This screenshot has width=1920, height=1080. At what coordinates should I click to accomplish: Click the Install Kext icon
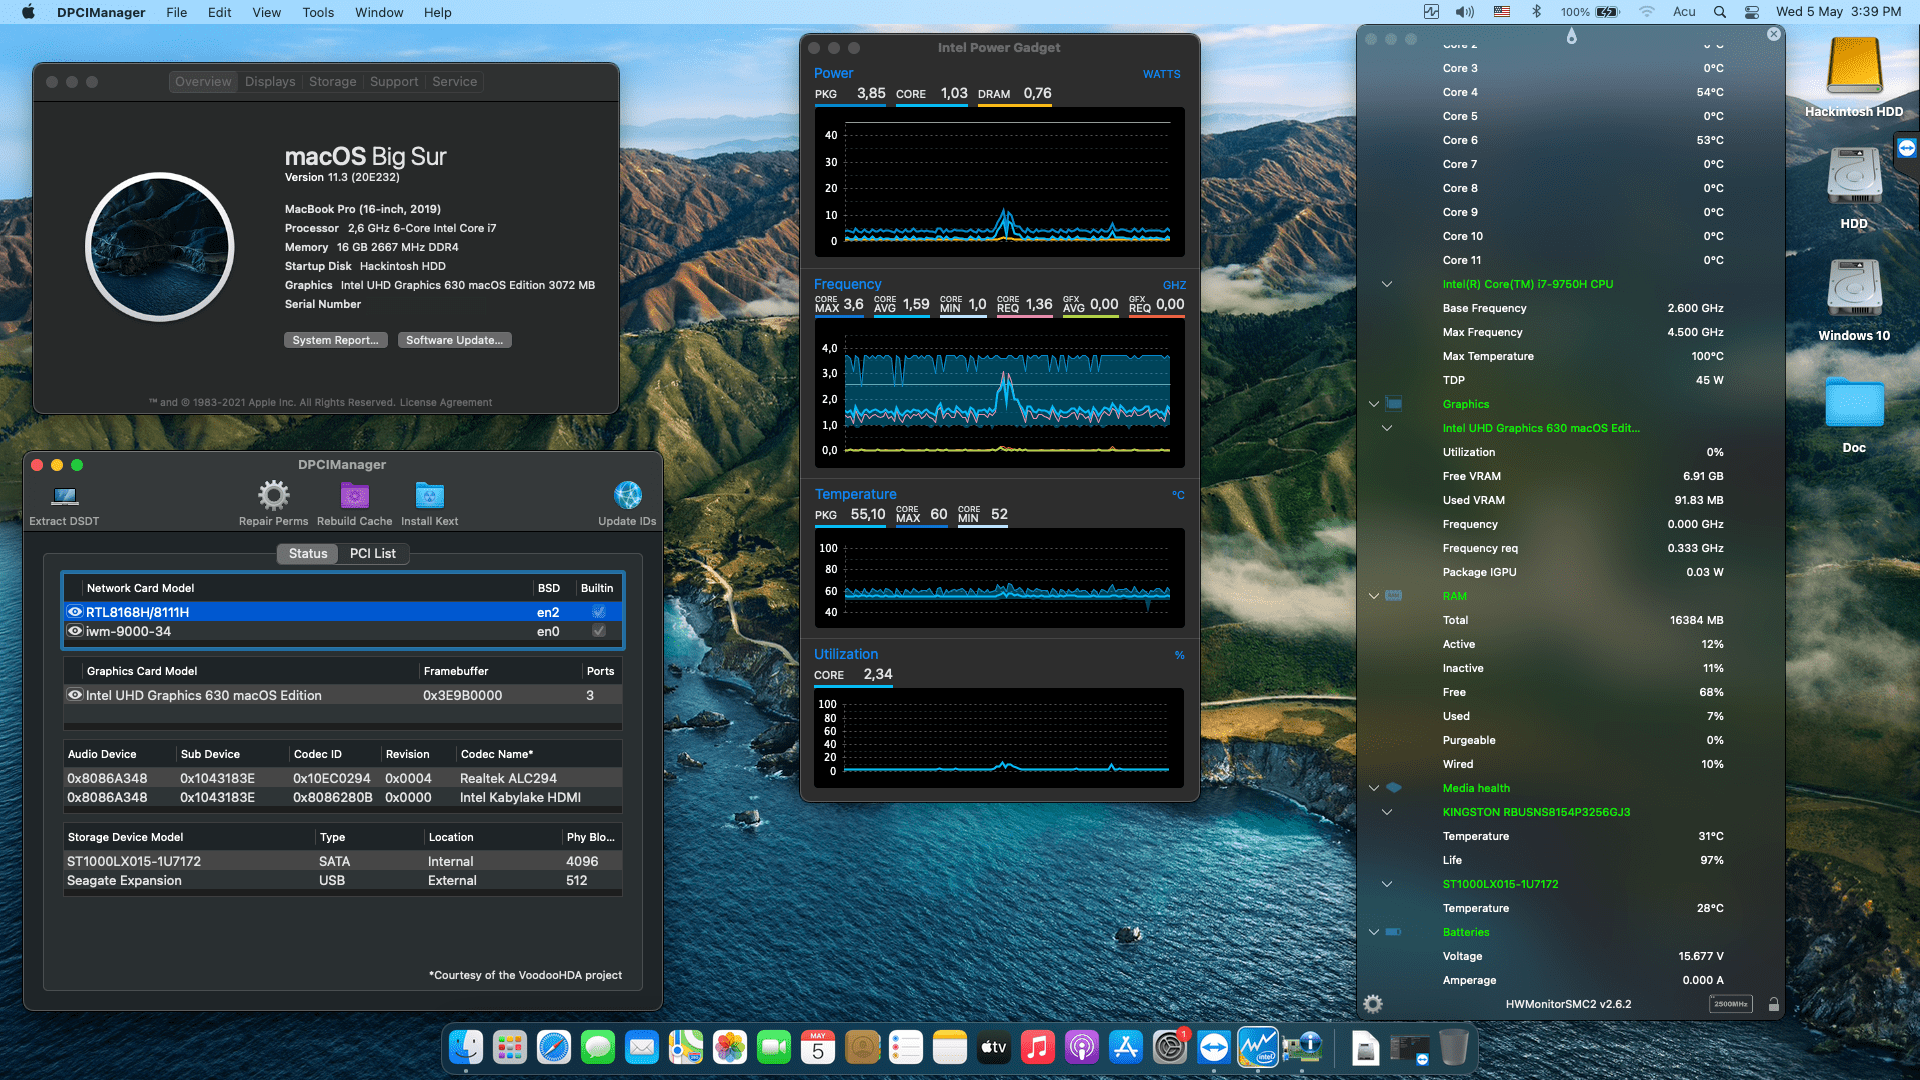pyautogui.click(x=429, y=495)
